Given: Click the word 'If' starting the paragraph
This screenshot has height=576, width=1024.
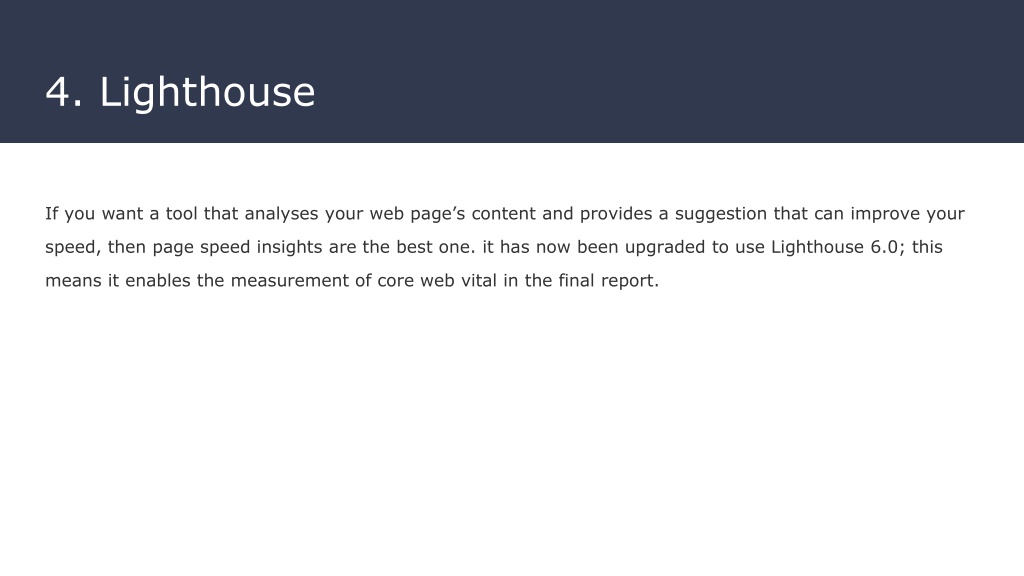Looking at the screenshot, I should click(52, 214).
